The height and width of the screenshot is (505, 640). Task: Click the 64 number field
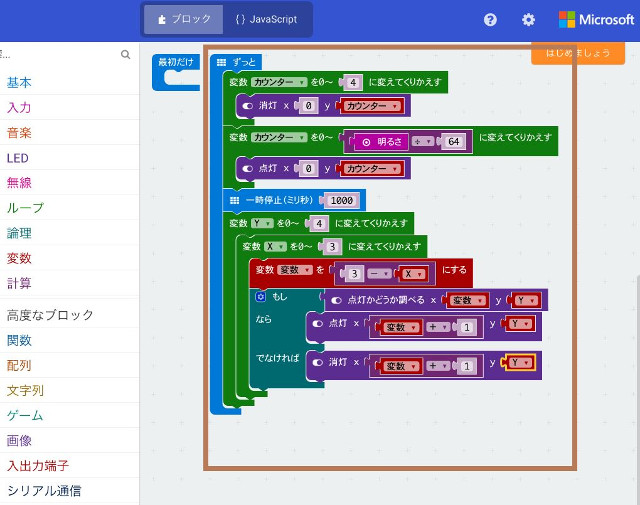click(454, 142)
